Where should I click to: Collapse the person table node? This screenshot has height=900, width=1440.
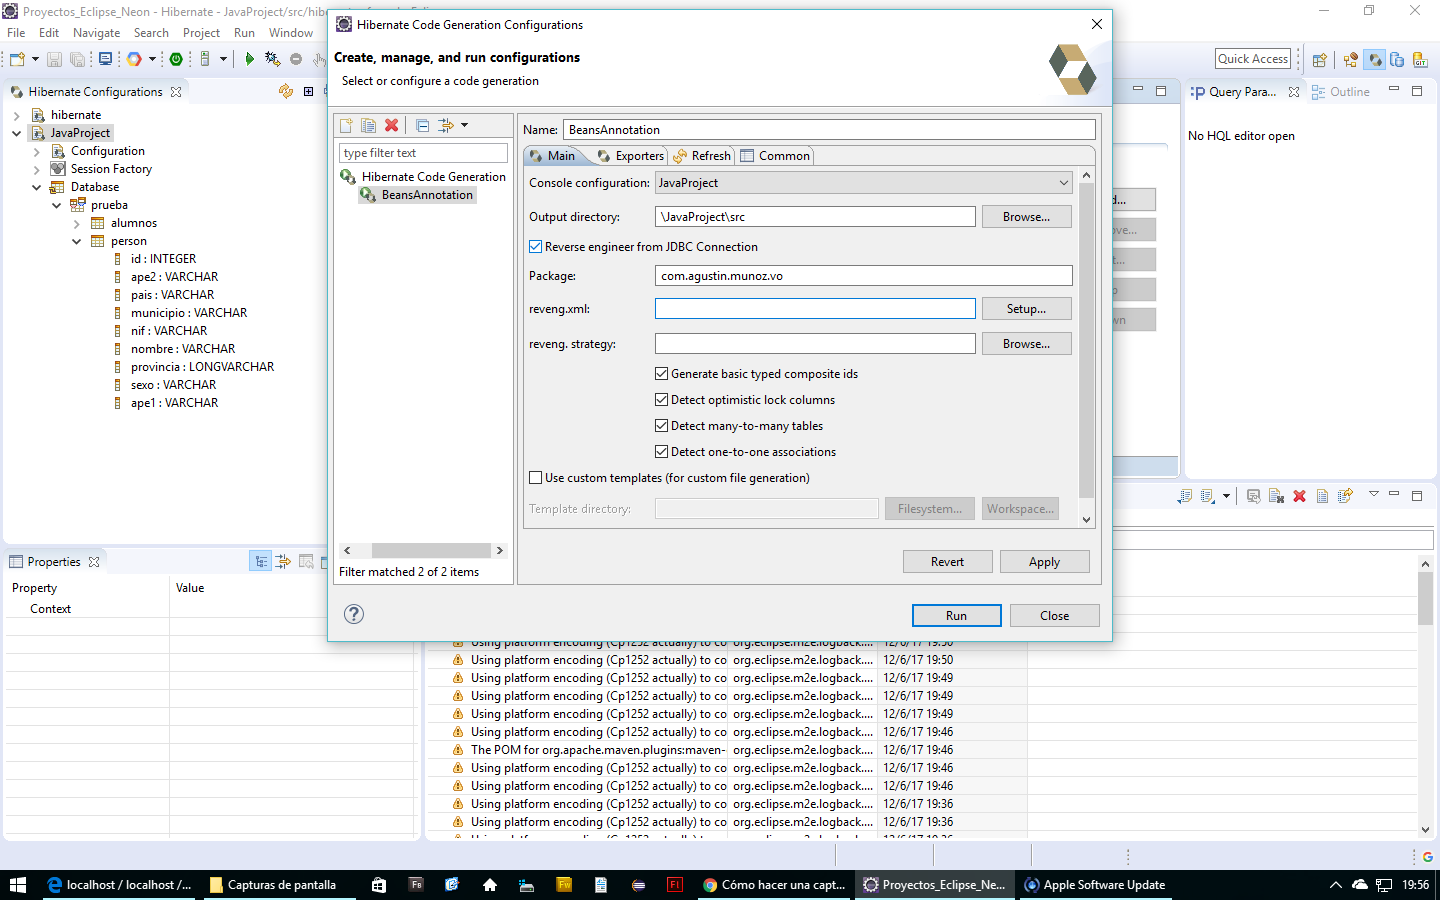click(77, 241)
